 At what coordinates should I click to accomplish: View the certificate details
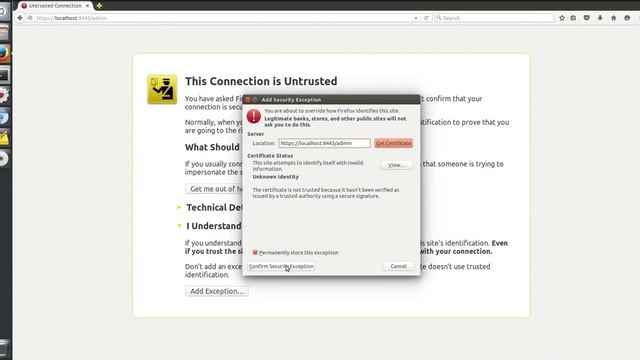coord(396,165)
